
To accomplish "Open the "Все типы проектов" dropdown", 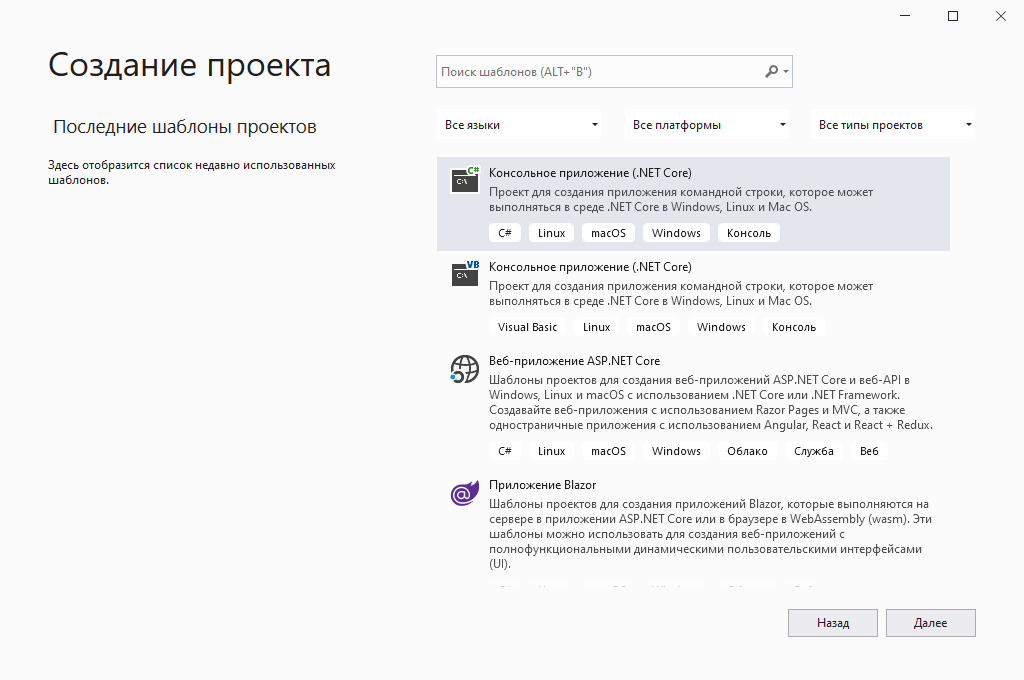I will tap(894, 125).
